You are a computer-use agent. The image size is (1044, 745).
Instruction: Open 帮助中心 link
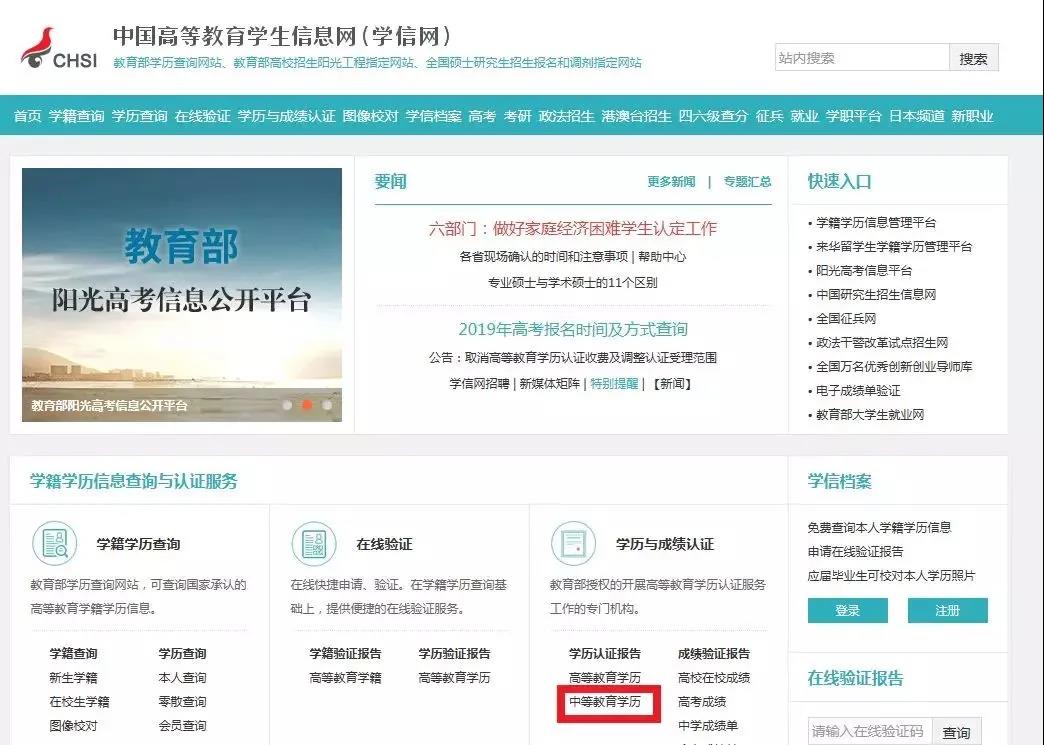[x=662, y=256]
